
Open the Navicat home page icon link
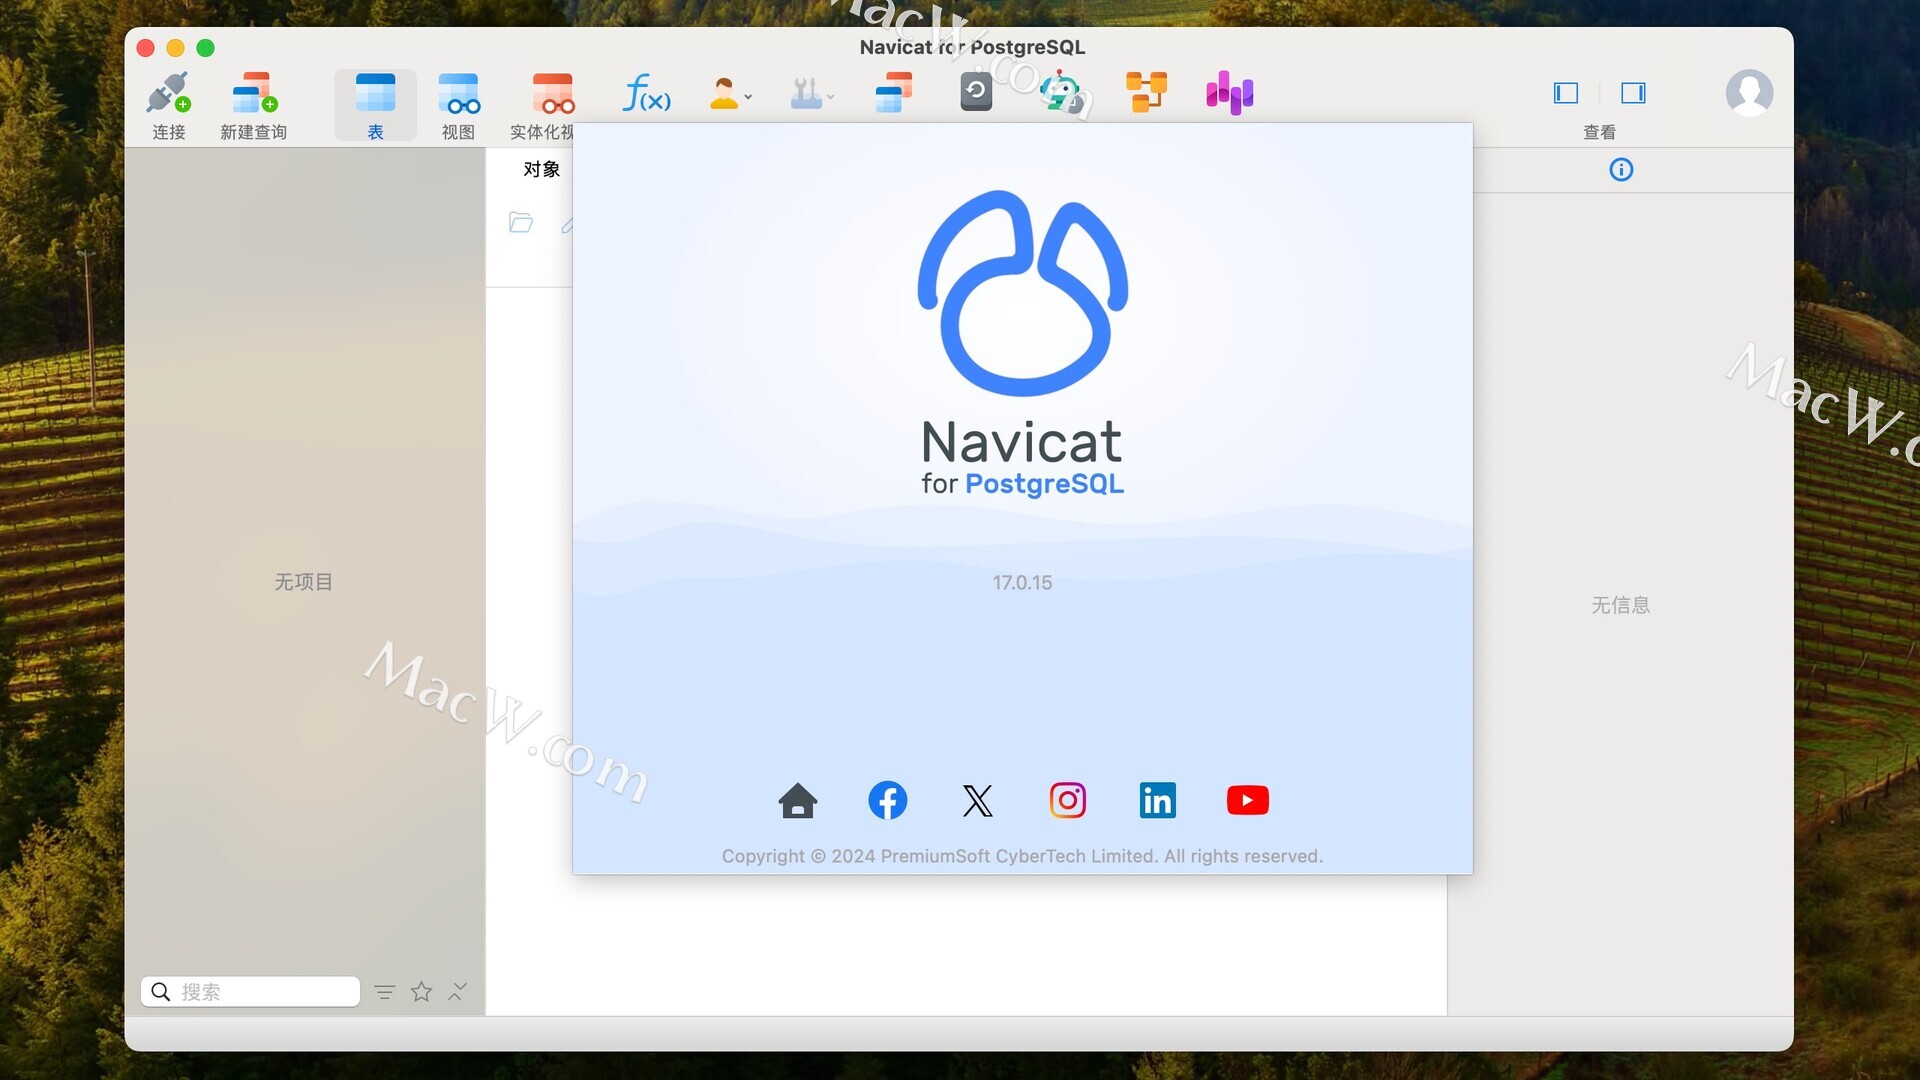coord(797,800)
